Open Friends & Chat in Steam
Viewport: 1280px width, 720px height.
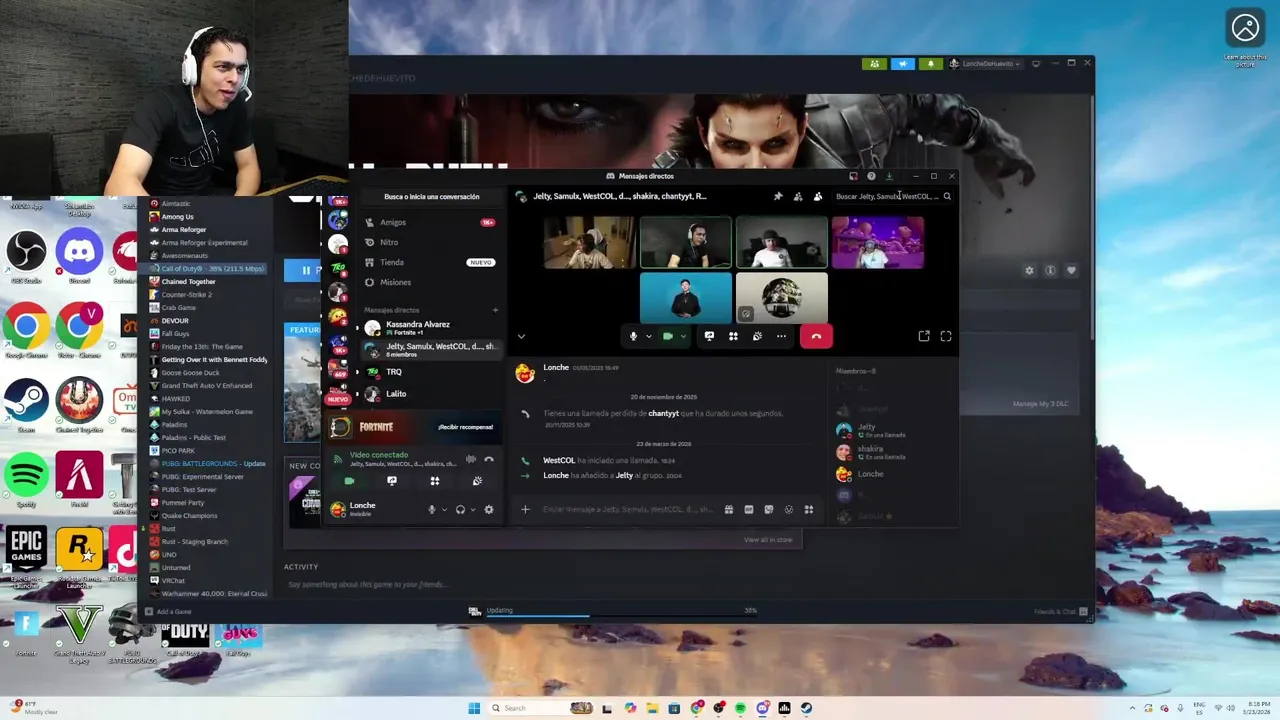tap(1061, 611)
